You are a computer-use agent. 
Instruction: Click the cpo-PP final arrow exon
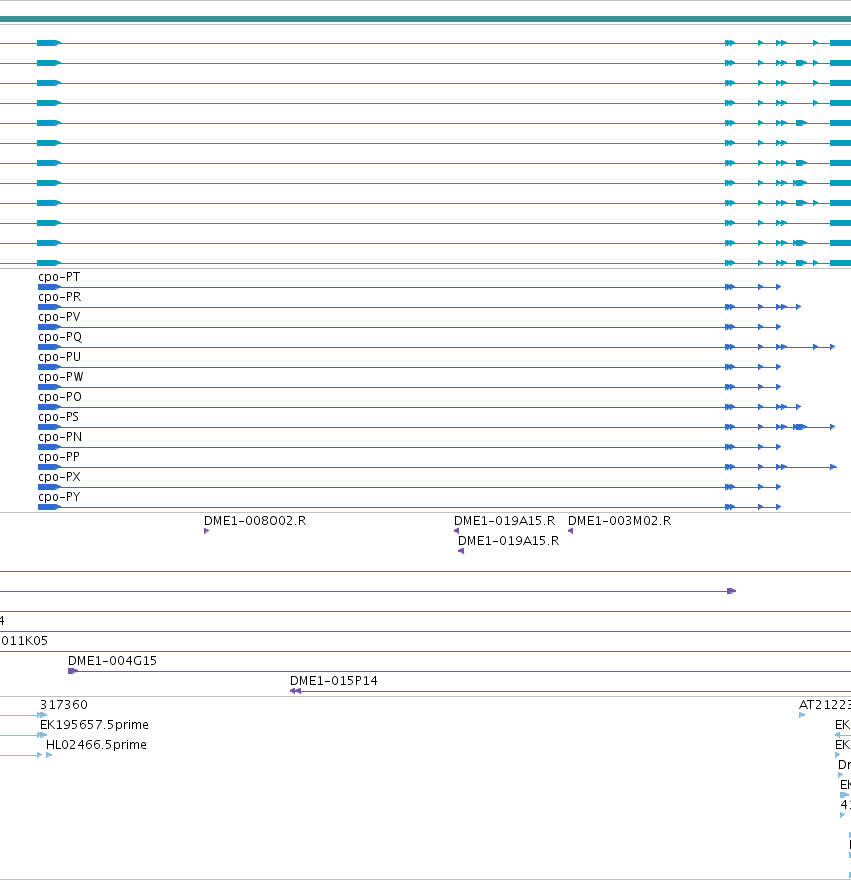point(834,467)
